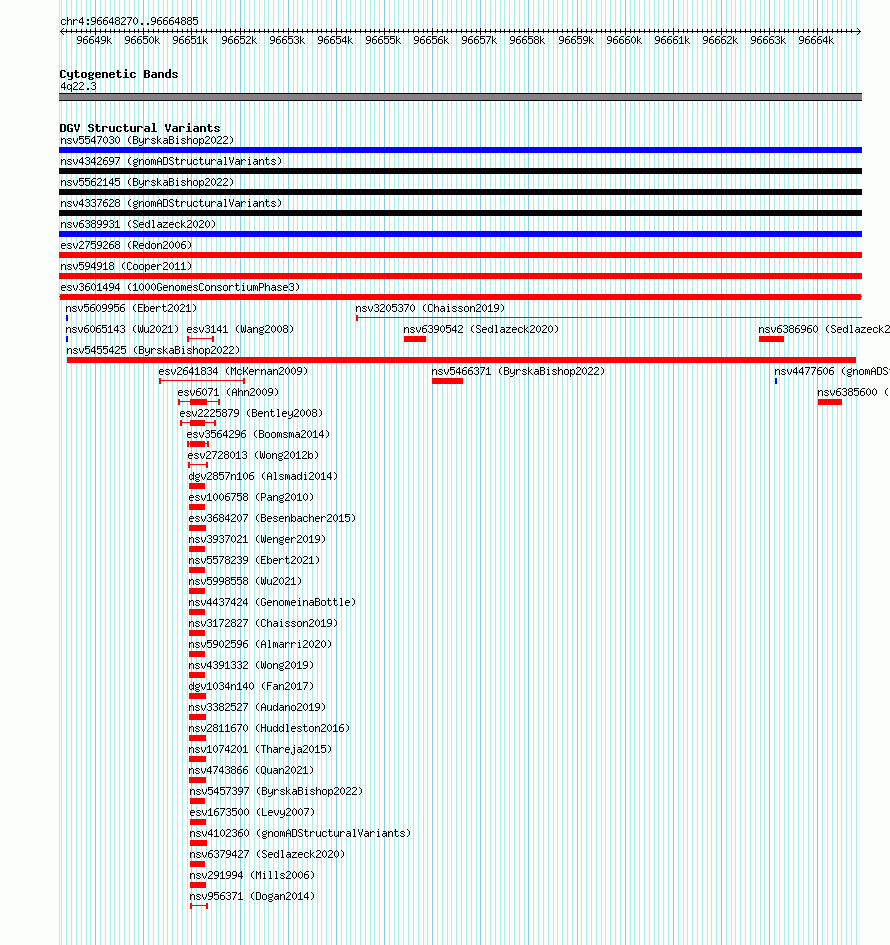The height and width of the screenshot is (945, 890).
Task: Click nsv4102360 gnomADStructuralVariants label
Action: 300,834
